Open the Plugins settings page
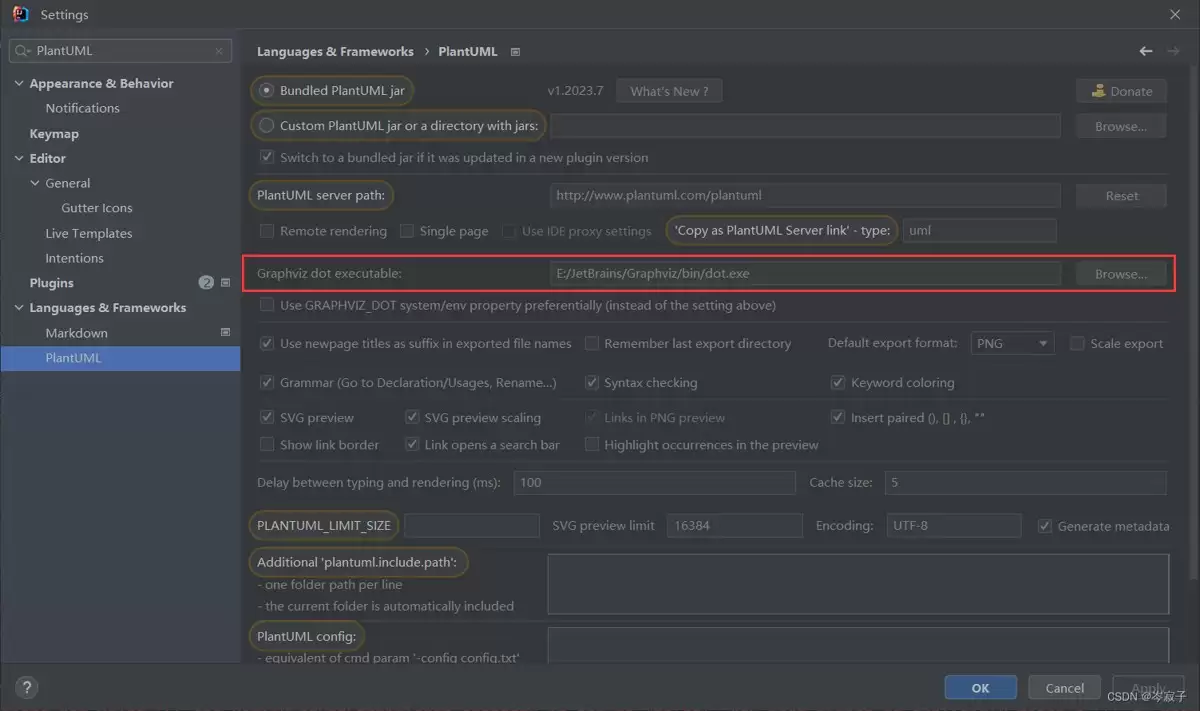 51,283
